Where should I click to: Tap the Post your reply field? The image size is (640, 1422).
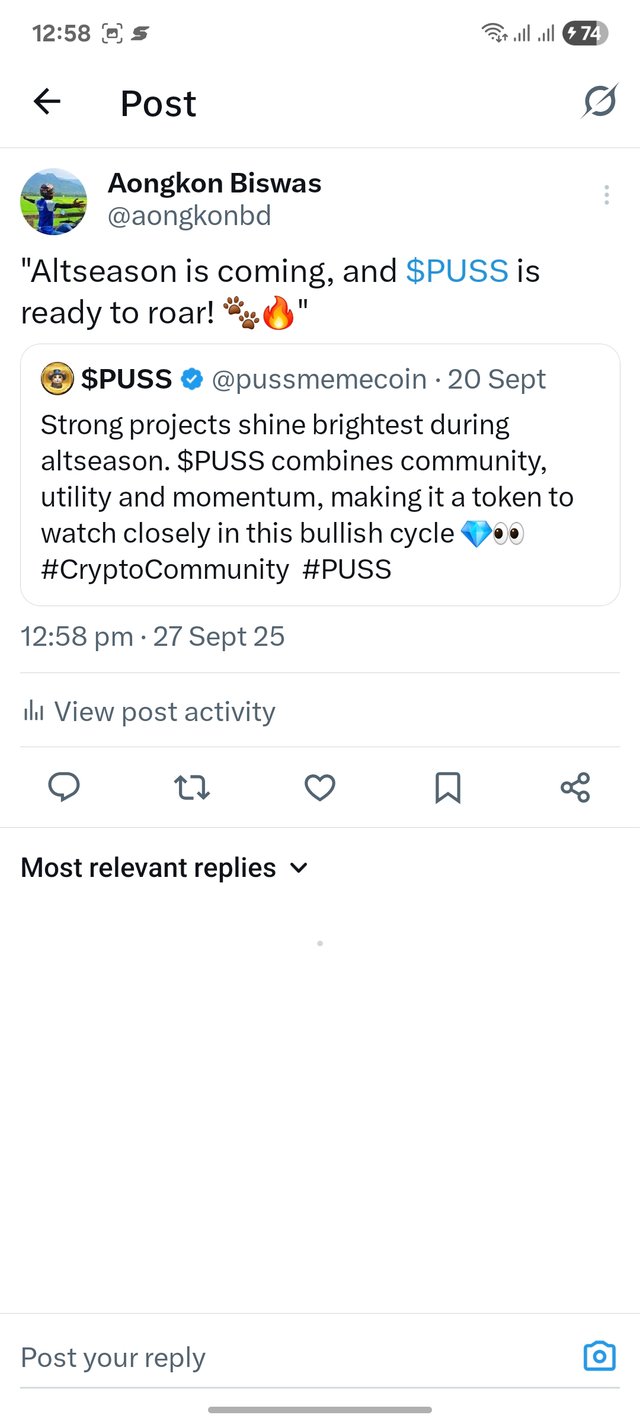tap(290, 1357)
